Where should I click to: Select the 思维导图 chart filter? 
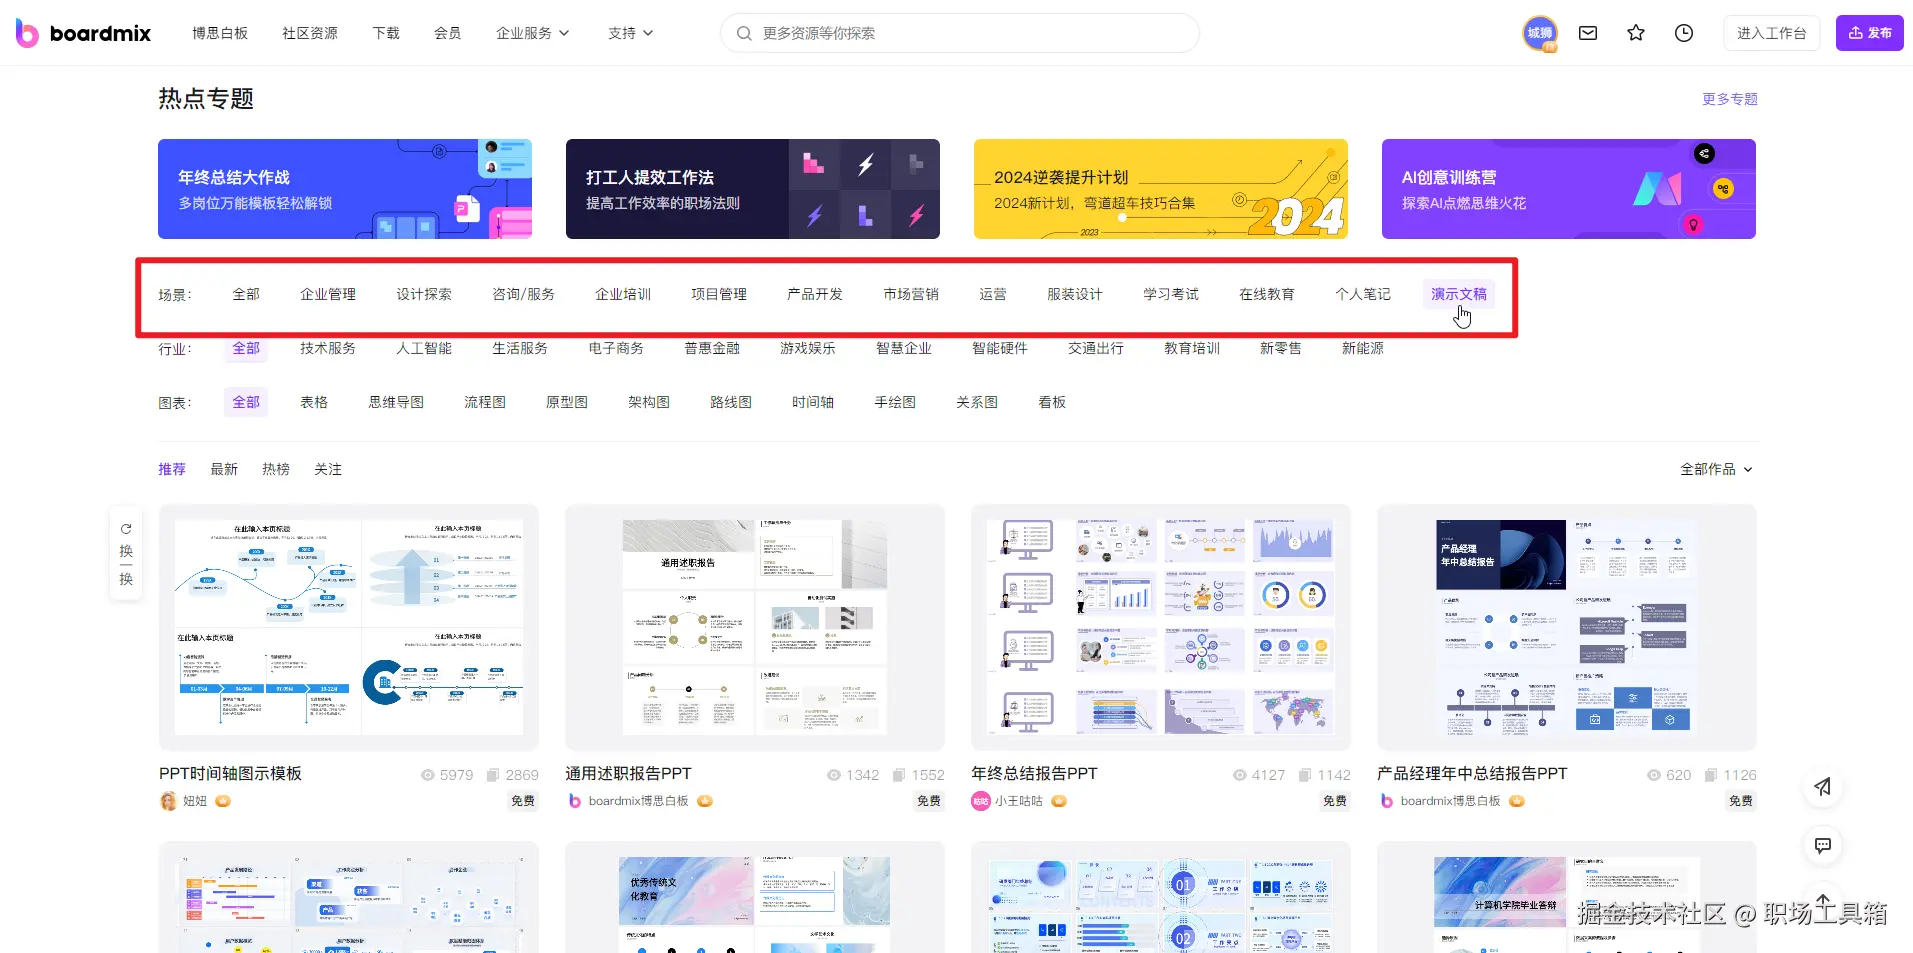pos(395,401)
